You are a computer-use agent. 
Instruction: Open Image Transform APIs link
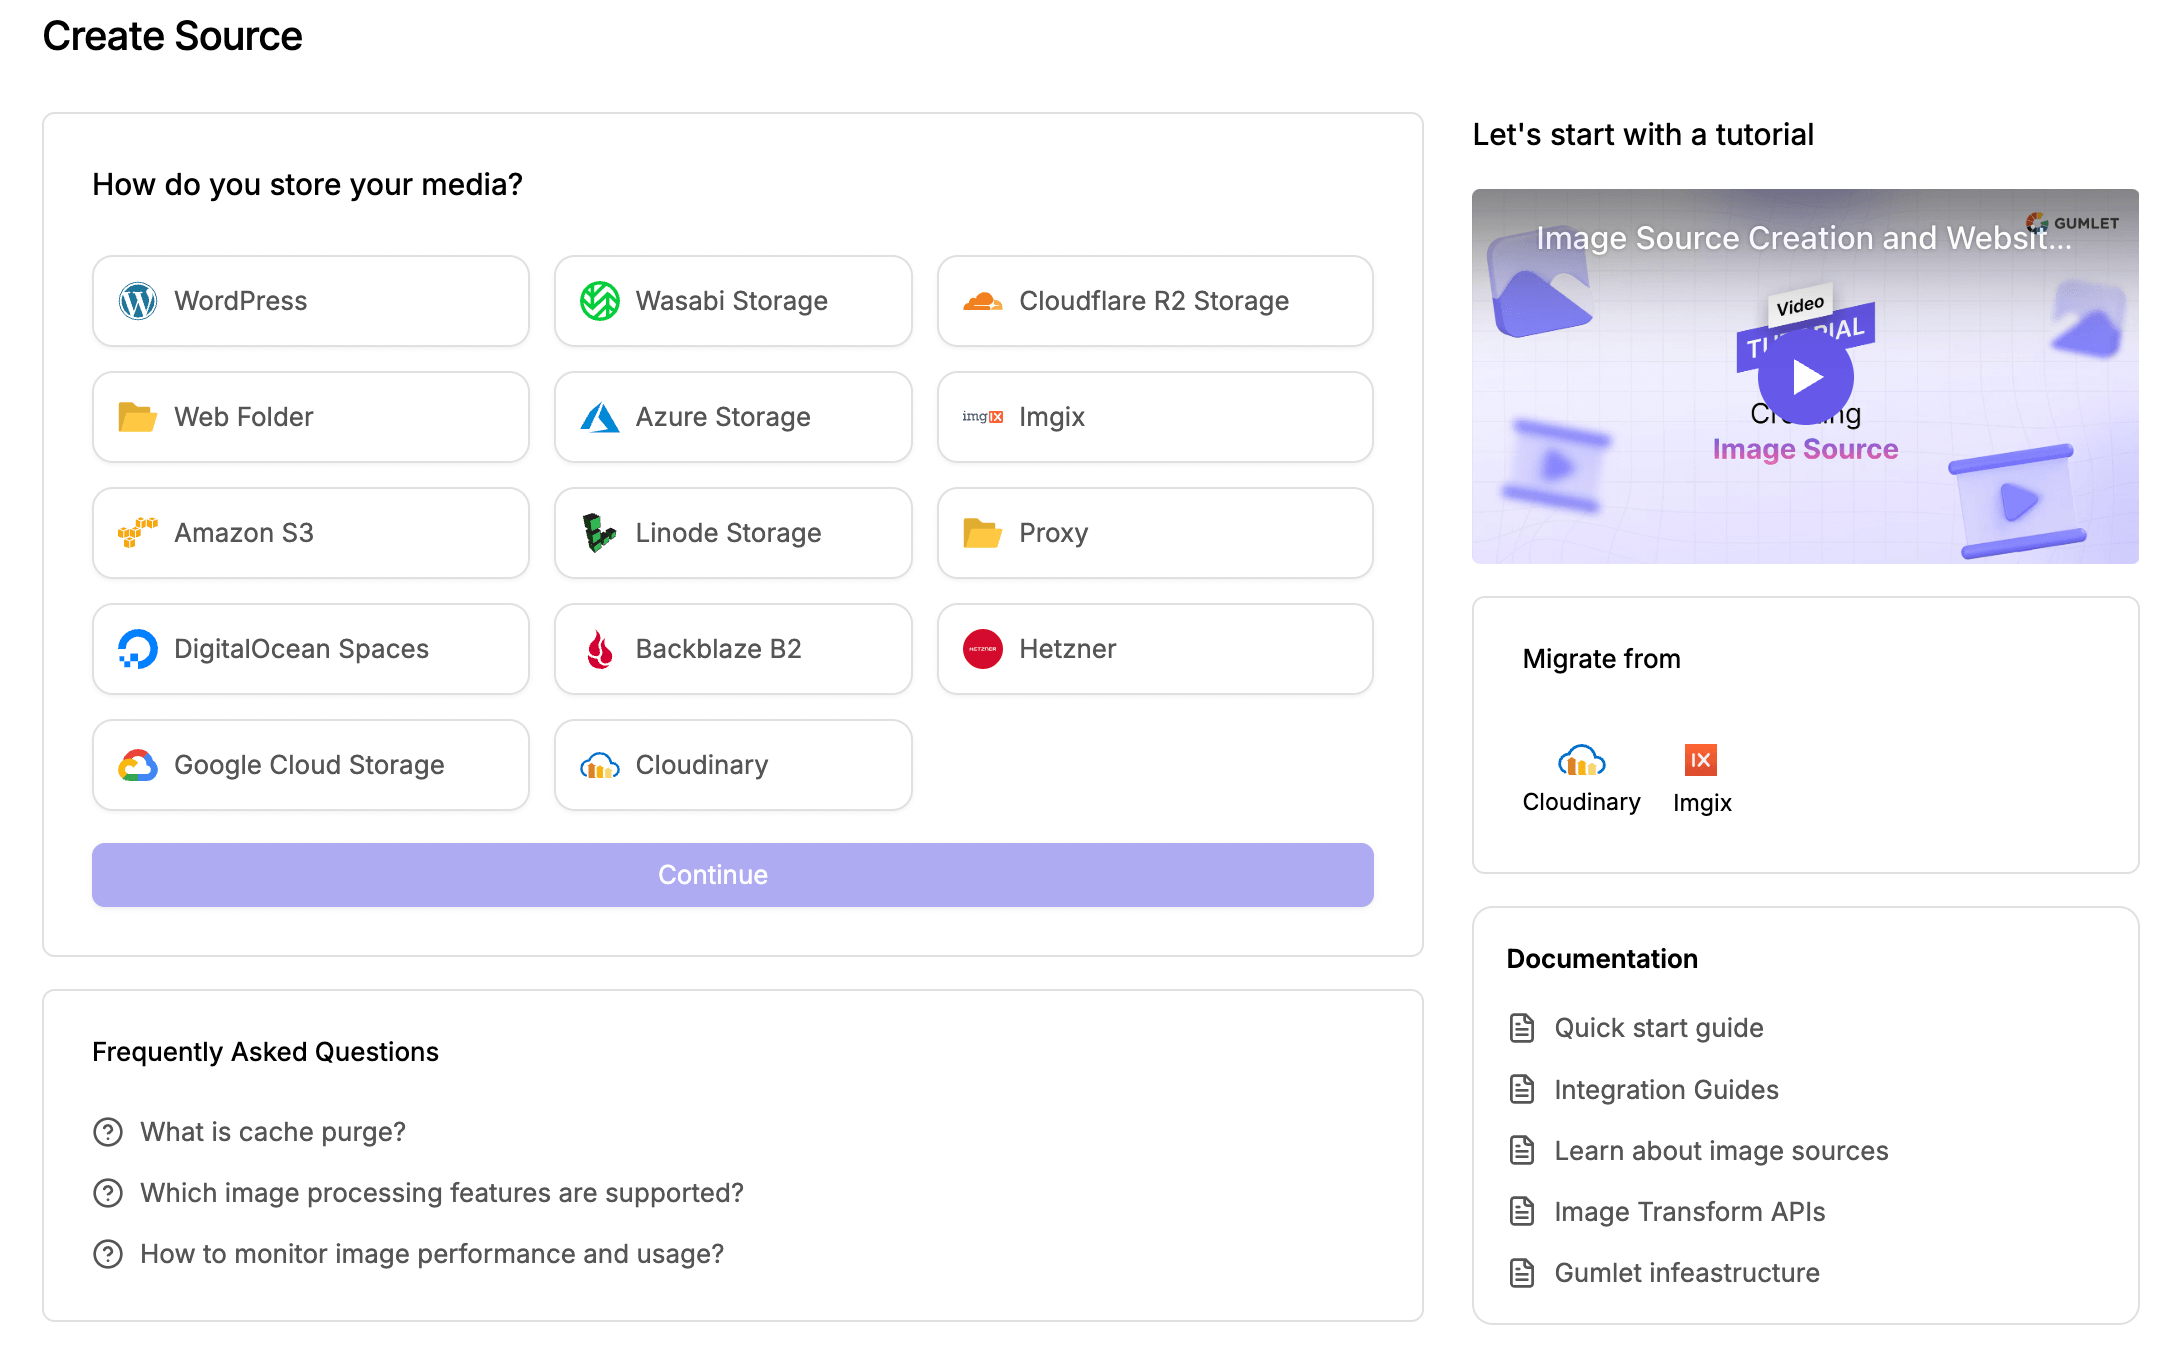pos(1690,1212)
